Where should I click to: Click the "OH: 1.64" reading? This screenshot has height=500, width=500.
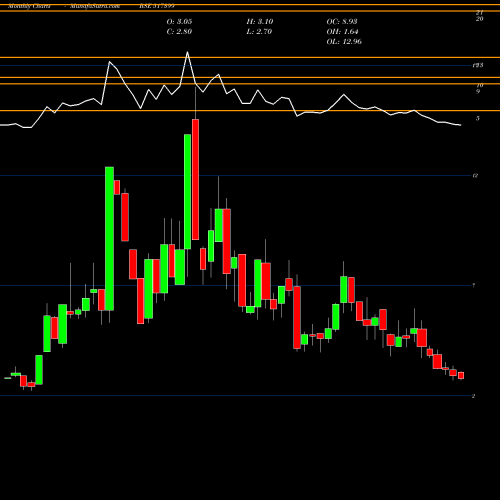pos(342,32)
